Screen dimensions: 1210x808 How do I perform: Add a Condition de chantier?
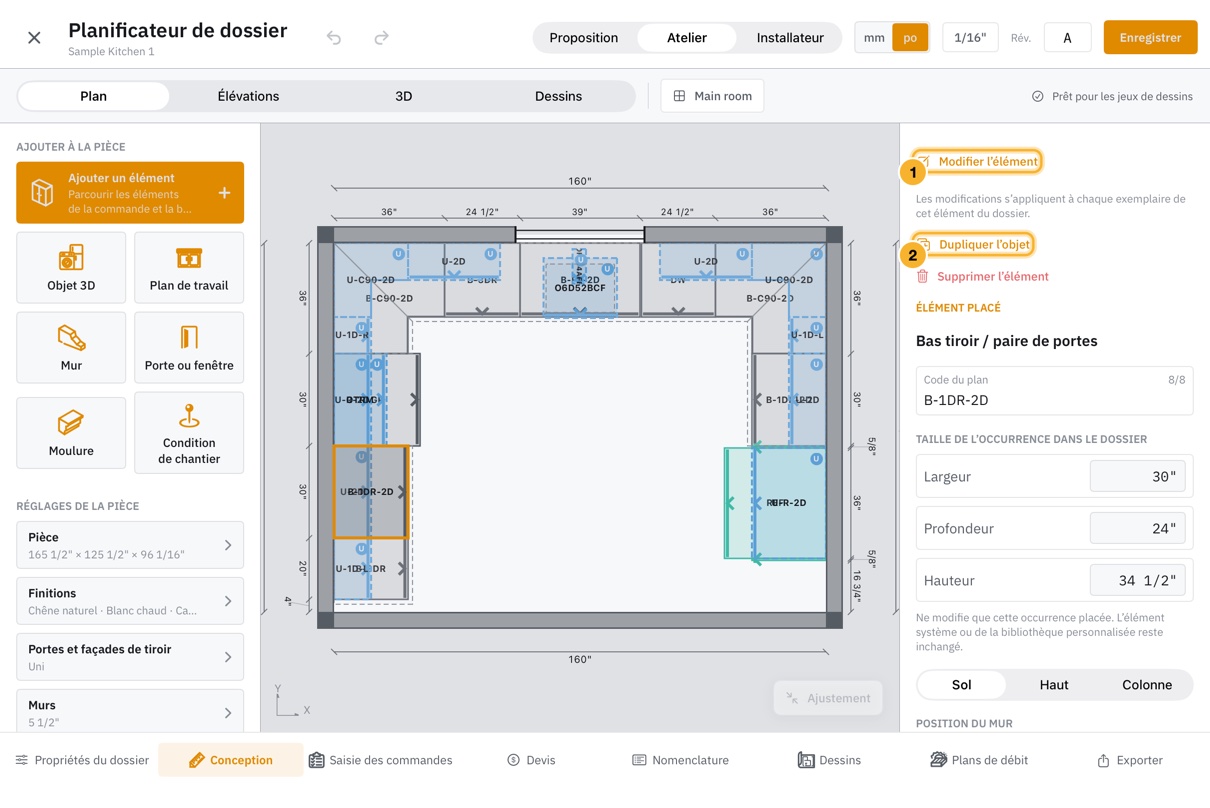[189, 432]
